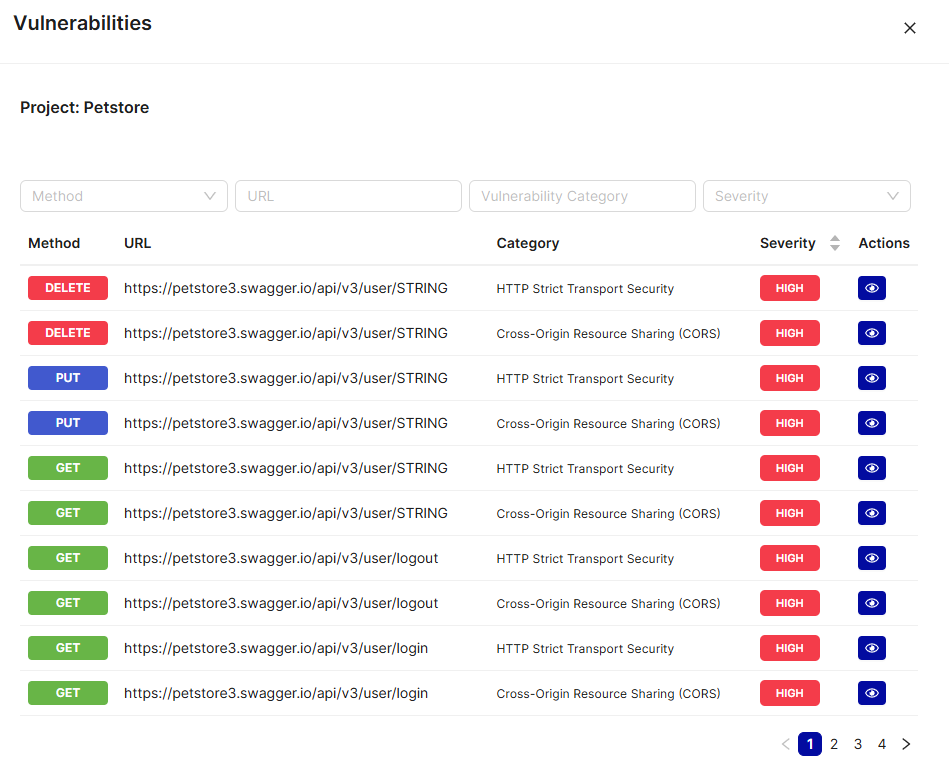This screenshot has height=767, width=949.
Task: Open details for PUT HSTS vulnerability
Action: (x=871, y=378)
